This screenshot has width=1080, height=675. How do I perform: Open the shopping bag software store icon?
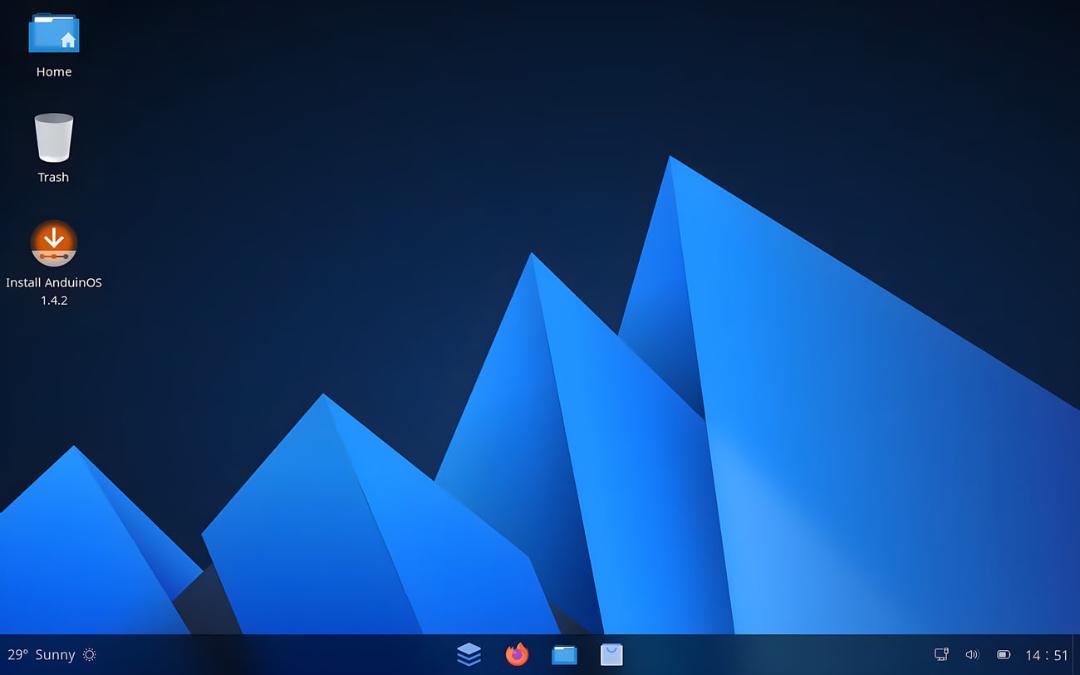(x=612, y=654)
